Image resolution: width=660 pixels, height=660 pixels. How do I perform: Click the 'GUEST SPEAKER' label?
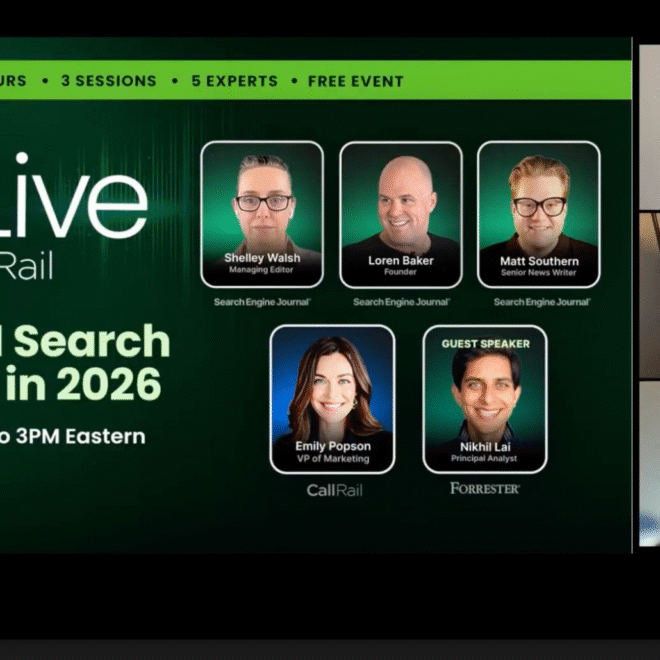click(x=485, y=344)
